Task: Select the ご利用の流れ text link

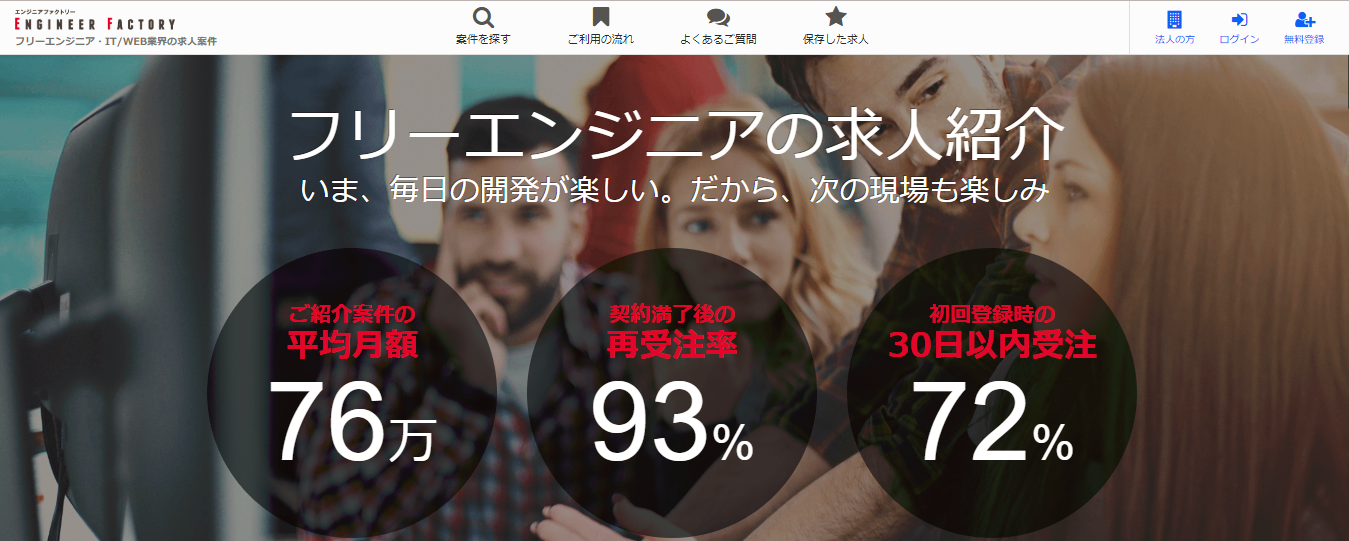Action: tap(600, 39)
